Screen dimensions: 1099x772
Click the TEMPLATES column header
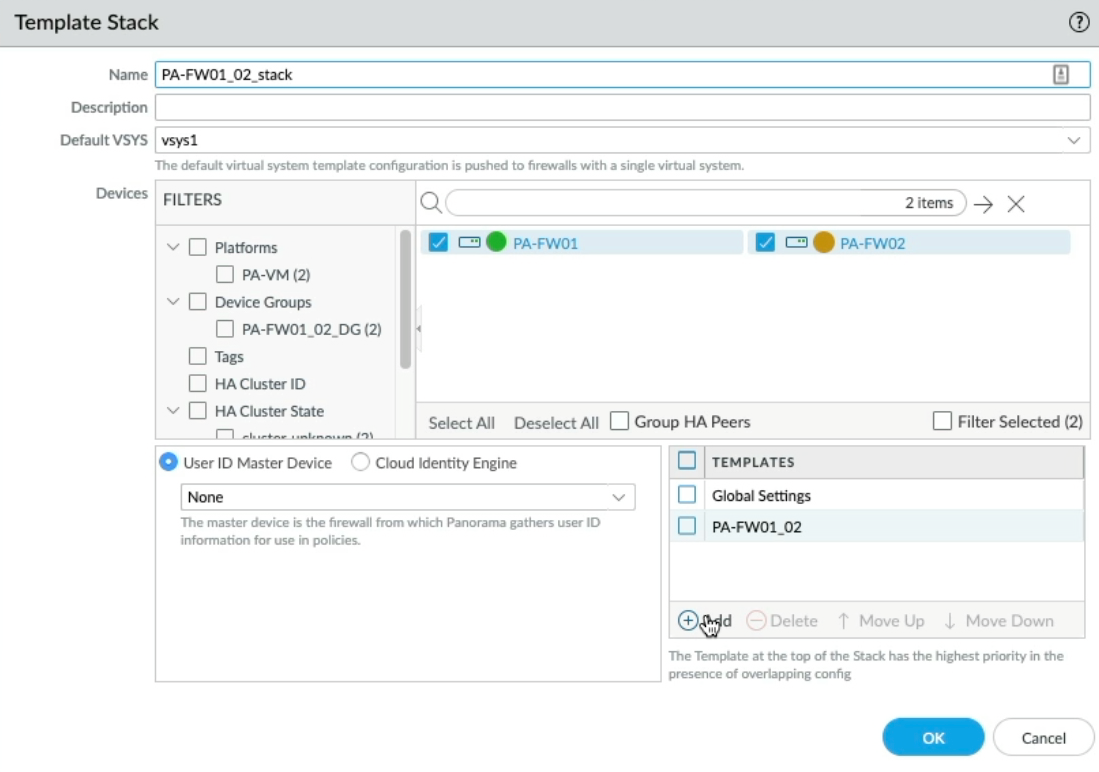[753, 462]
